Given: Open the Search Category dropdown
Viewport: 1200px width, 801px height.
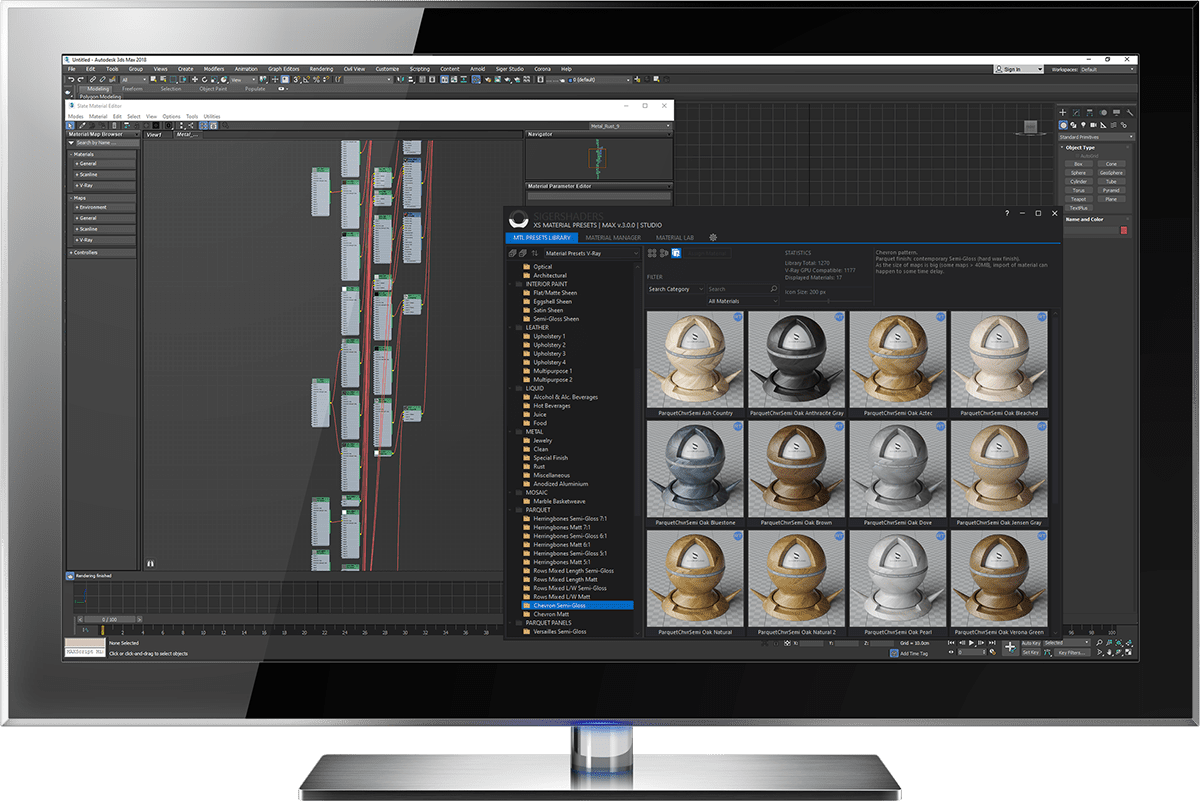Looking at the screenshot, I should point(675,289).
